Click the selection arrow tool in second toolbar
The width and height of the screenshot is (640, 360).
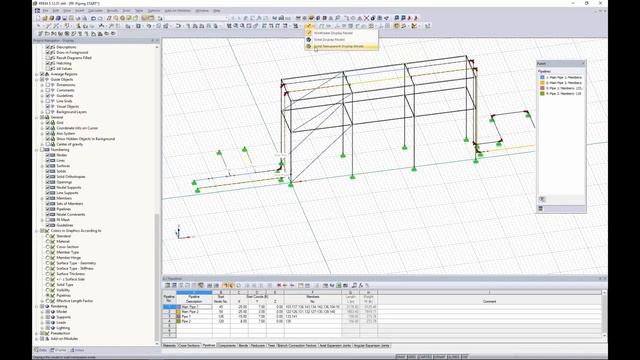click(39, 26)
